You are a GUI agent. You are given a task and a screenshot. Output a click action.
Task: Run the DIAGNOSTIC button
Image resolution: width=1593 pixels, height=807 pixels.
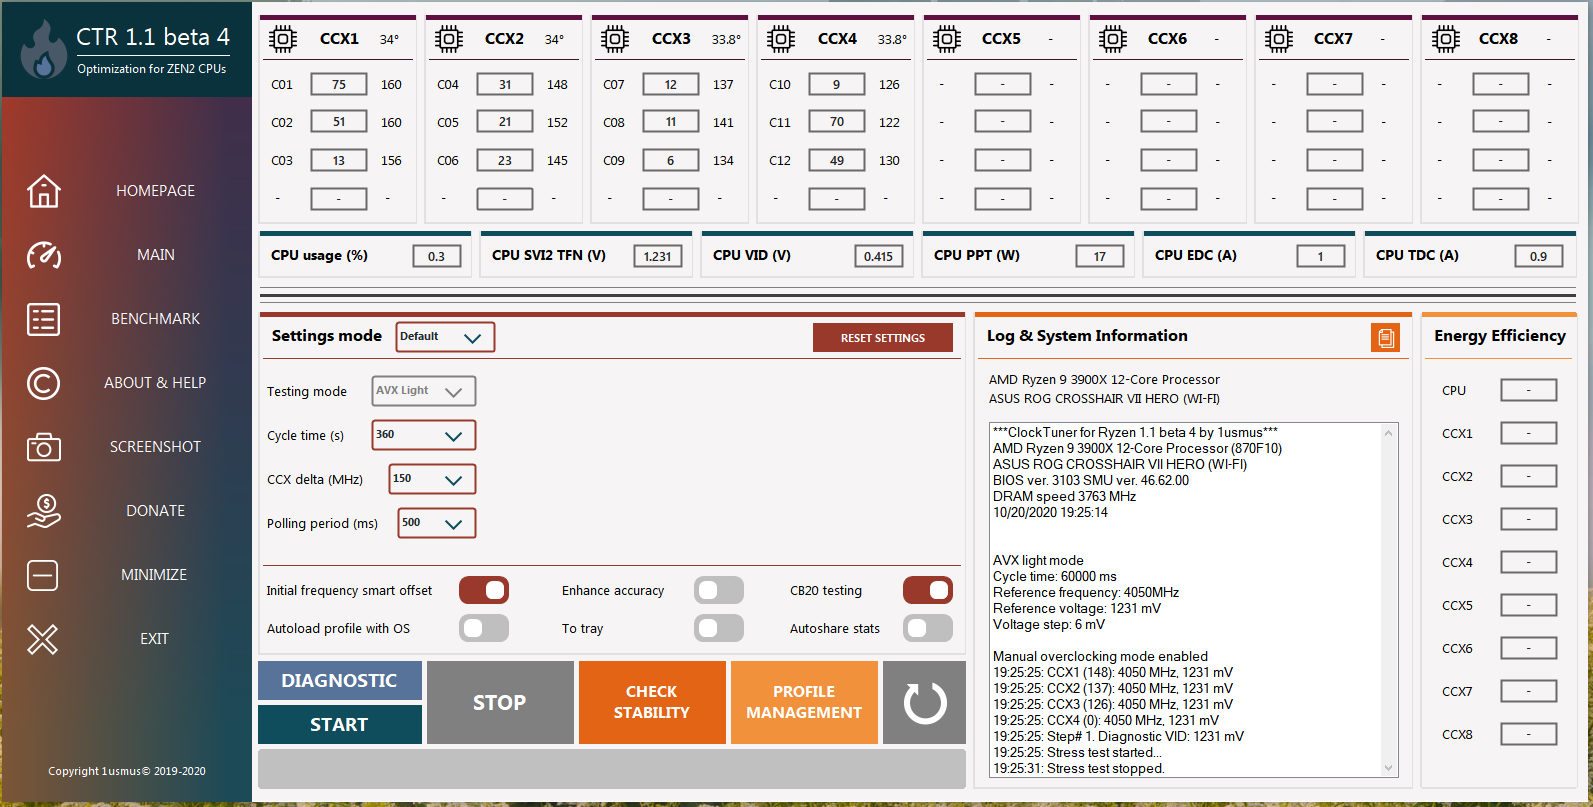tap(340, 681)
